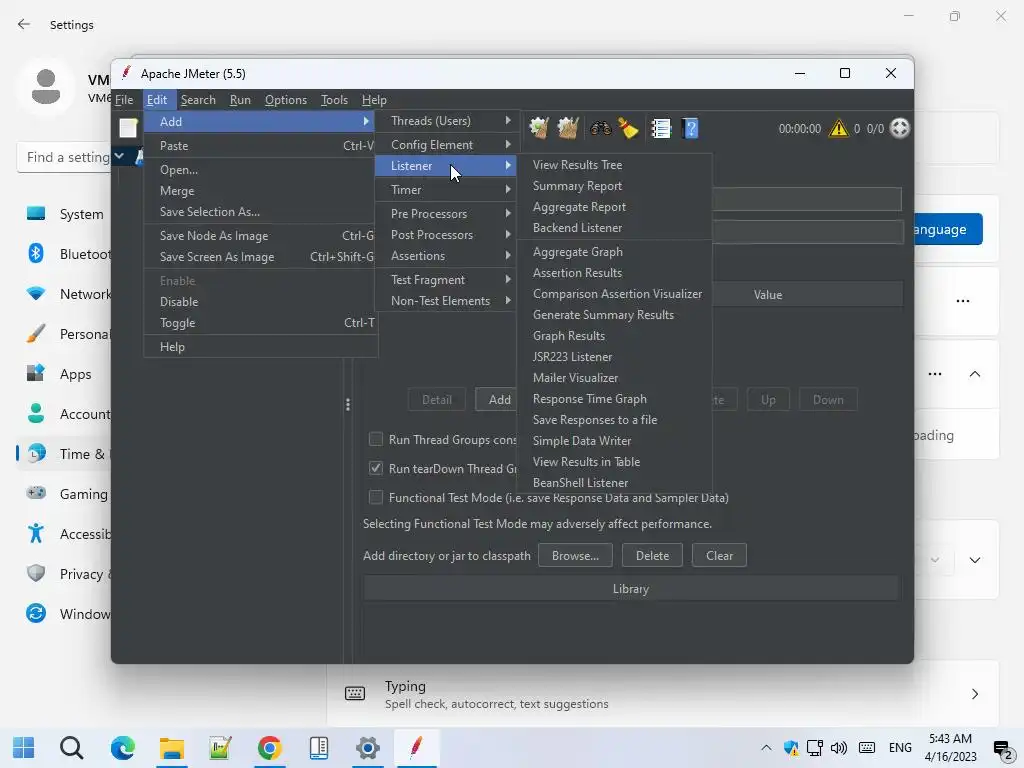This screenshot has height=768, width=1024.
Task: Click the panel splitter dots handle
Action: click(347, 405)
